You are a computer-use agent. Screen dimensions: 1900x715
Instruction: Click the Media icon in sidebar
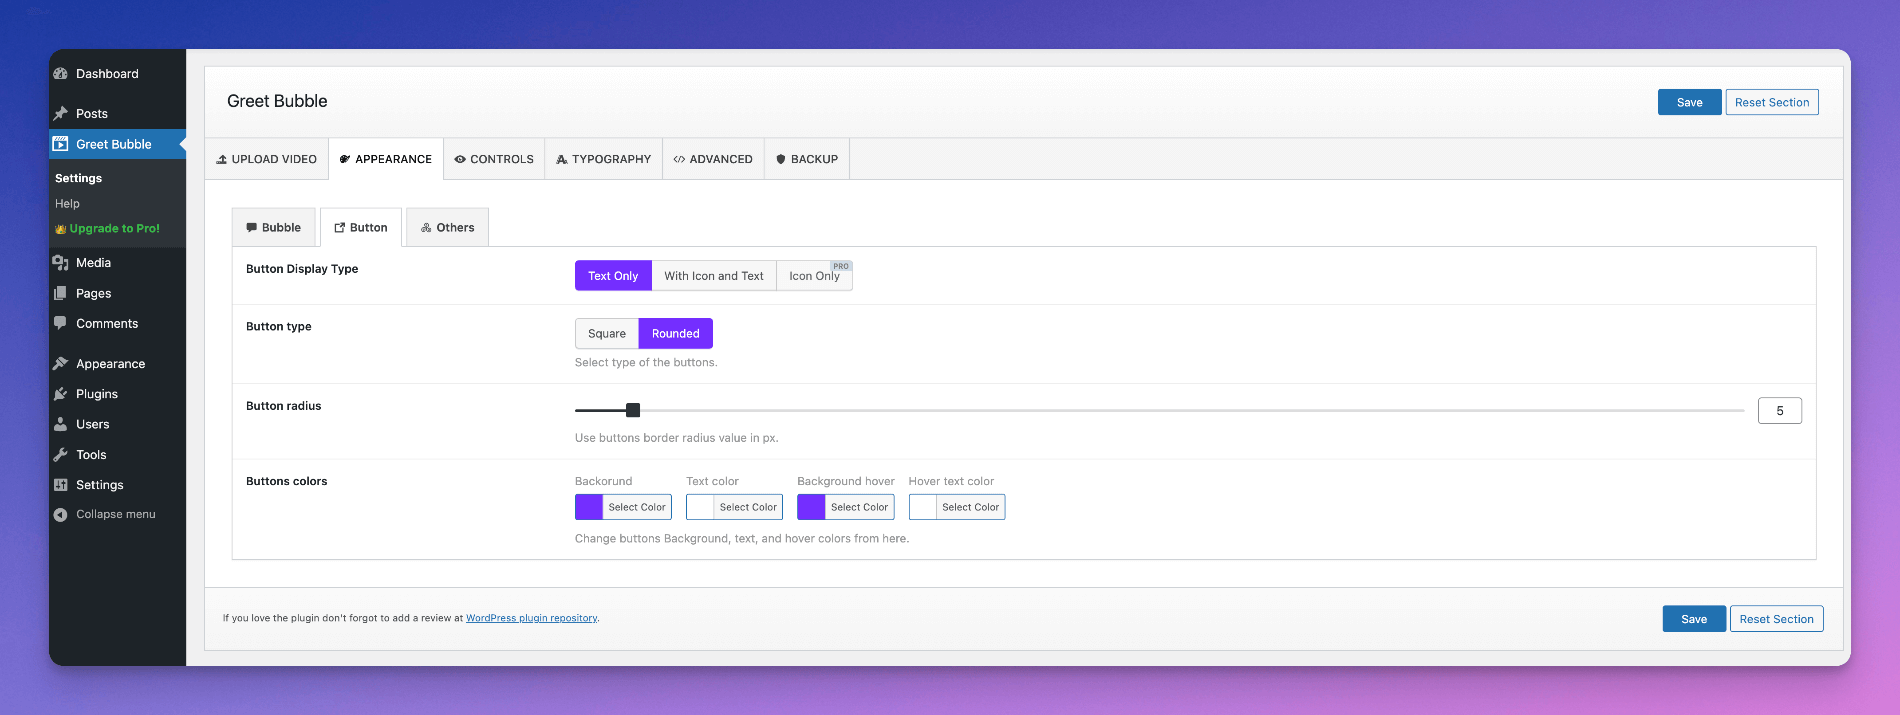(61, 263)
